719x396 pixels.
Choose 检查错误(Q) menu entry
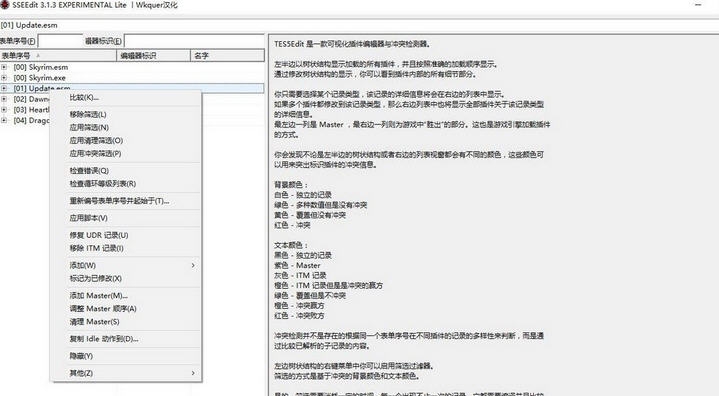[89, 170]
